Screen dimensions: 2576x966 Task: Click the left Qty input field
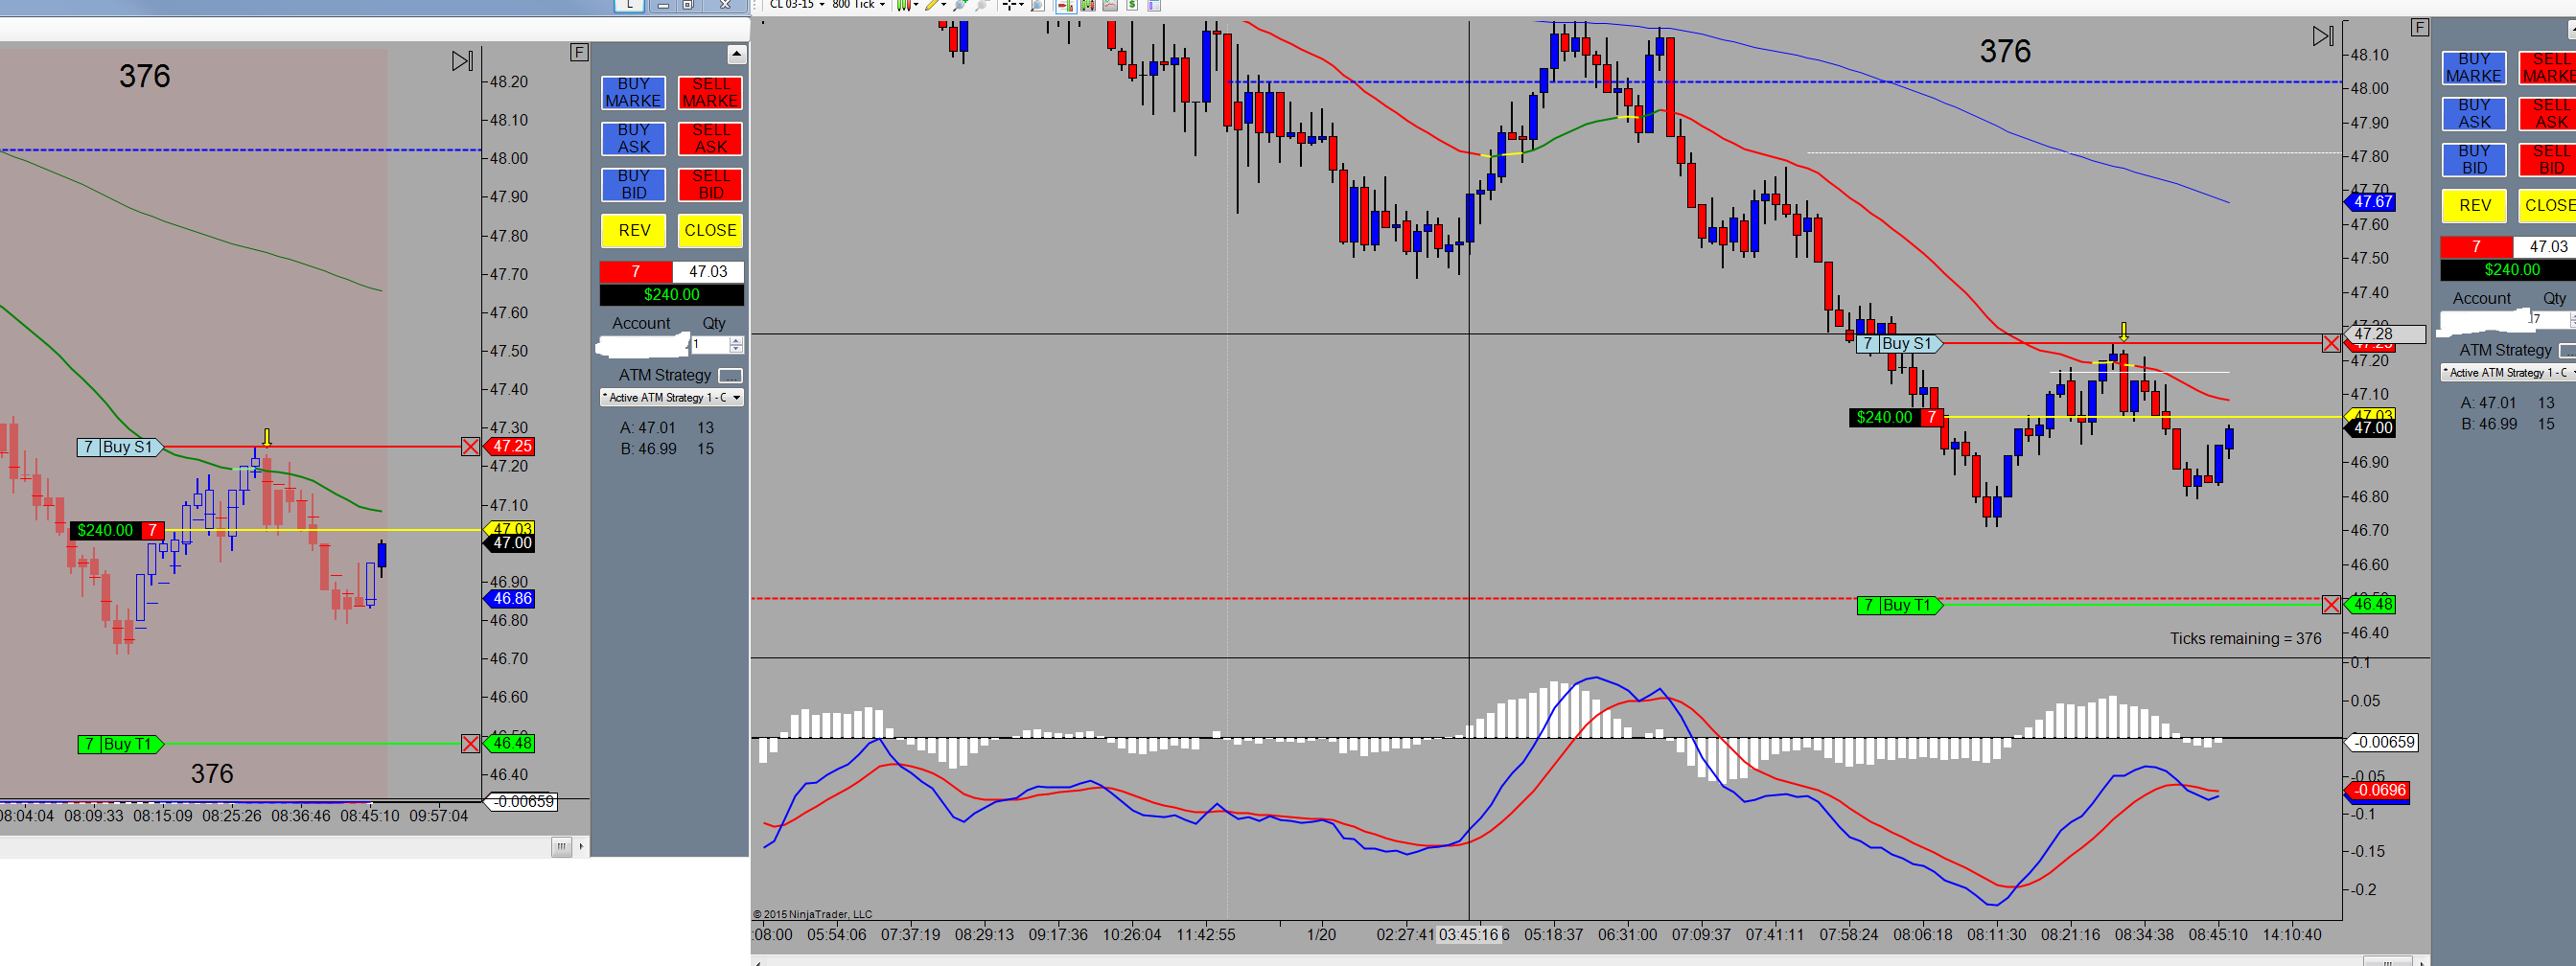pos(710,344)
